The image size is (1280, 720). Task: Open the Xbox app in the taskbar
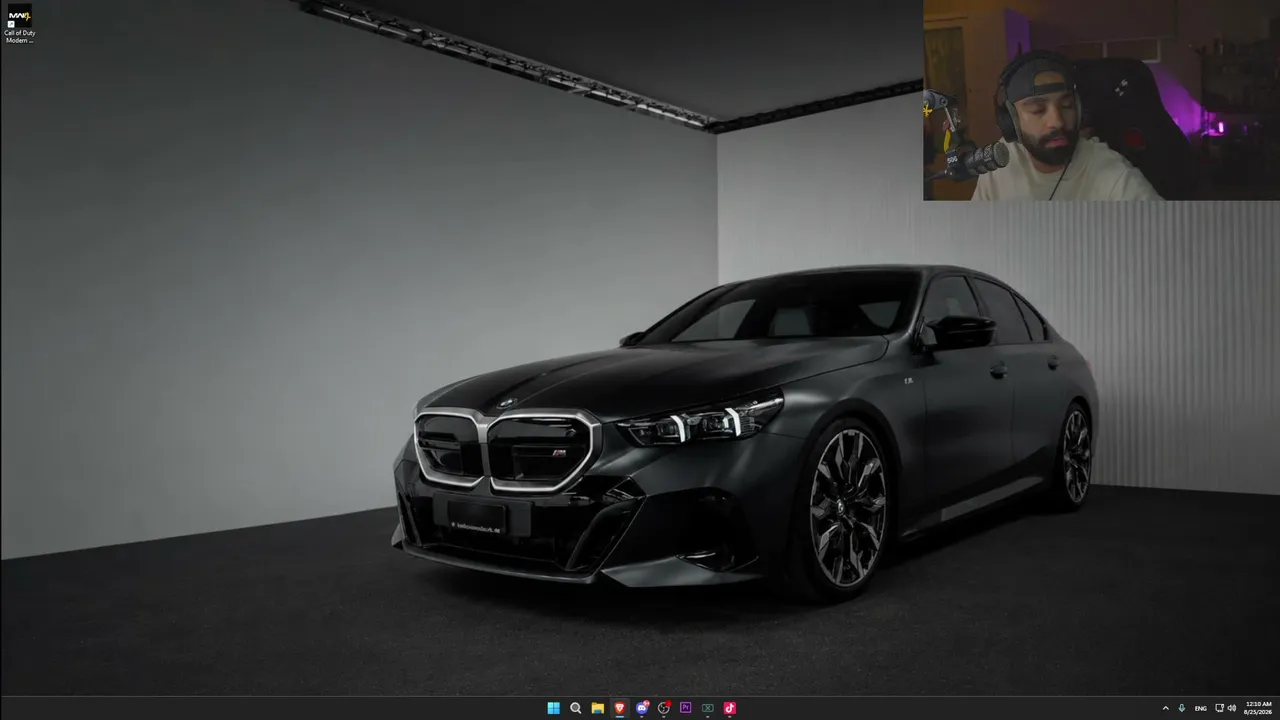pyautogui.click(x=708, y=708)
